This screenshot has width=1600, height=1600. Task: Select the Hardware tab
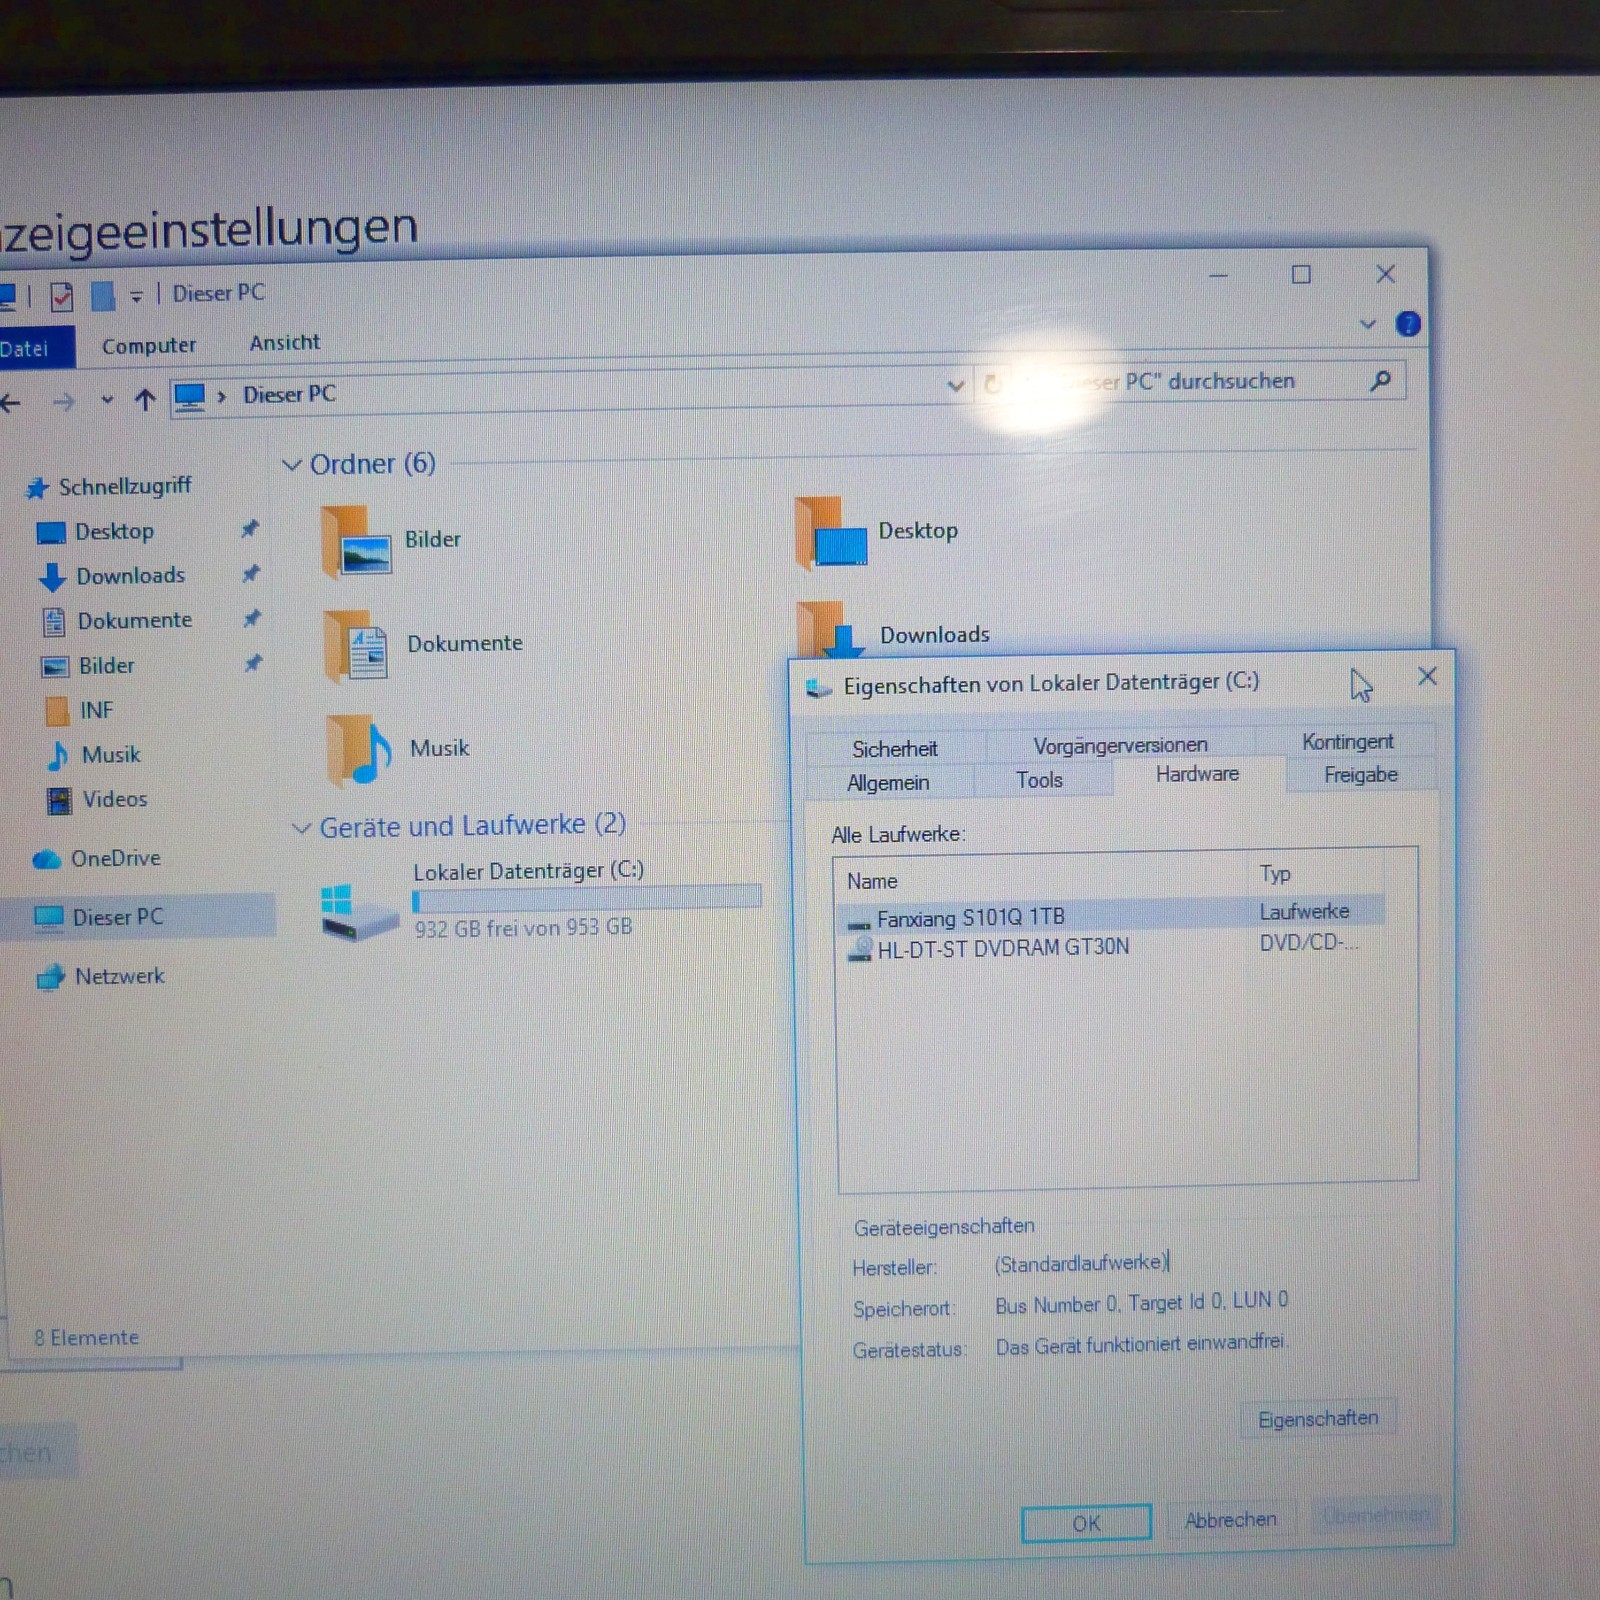(1197, 774)
